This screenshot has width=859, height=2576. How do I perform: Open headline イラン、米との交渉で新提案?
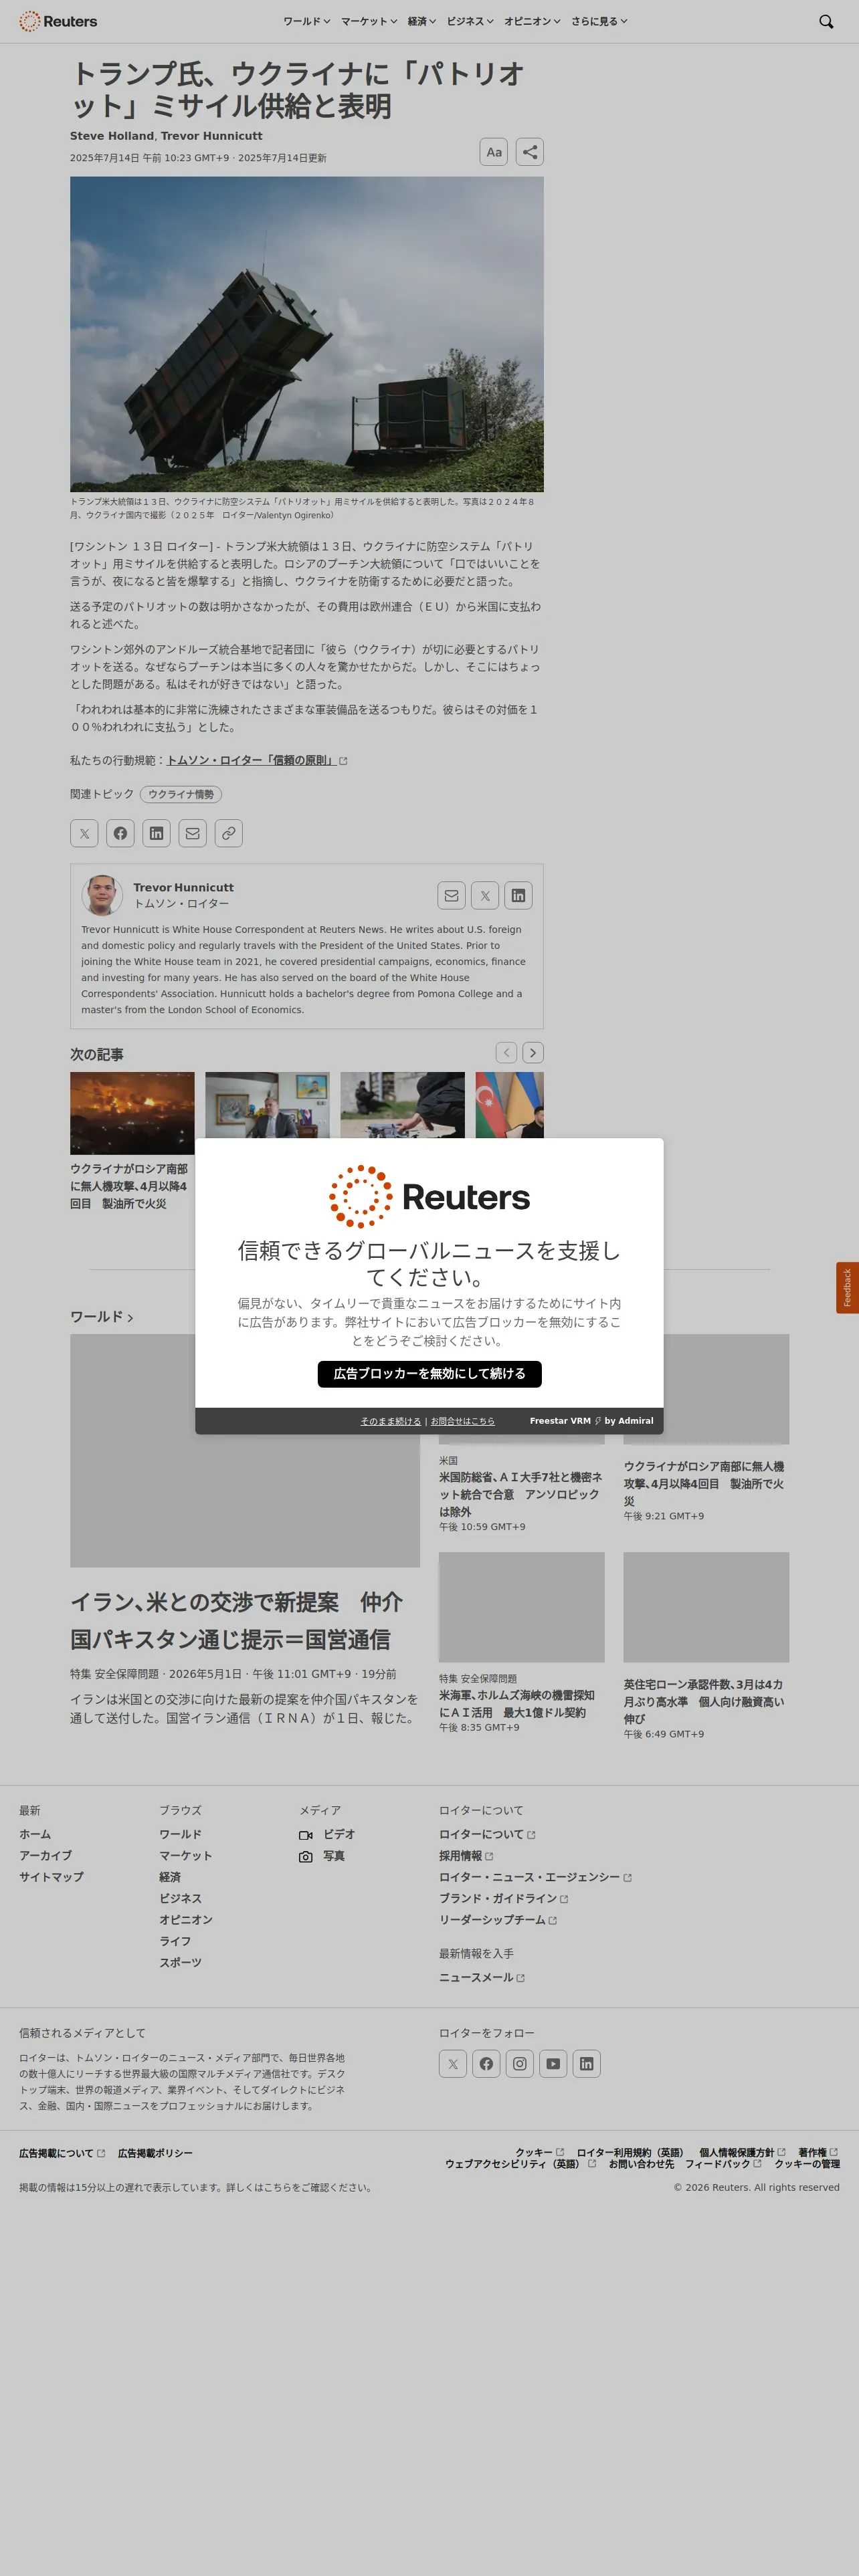point(237,1621)
